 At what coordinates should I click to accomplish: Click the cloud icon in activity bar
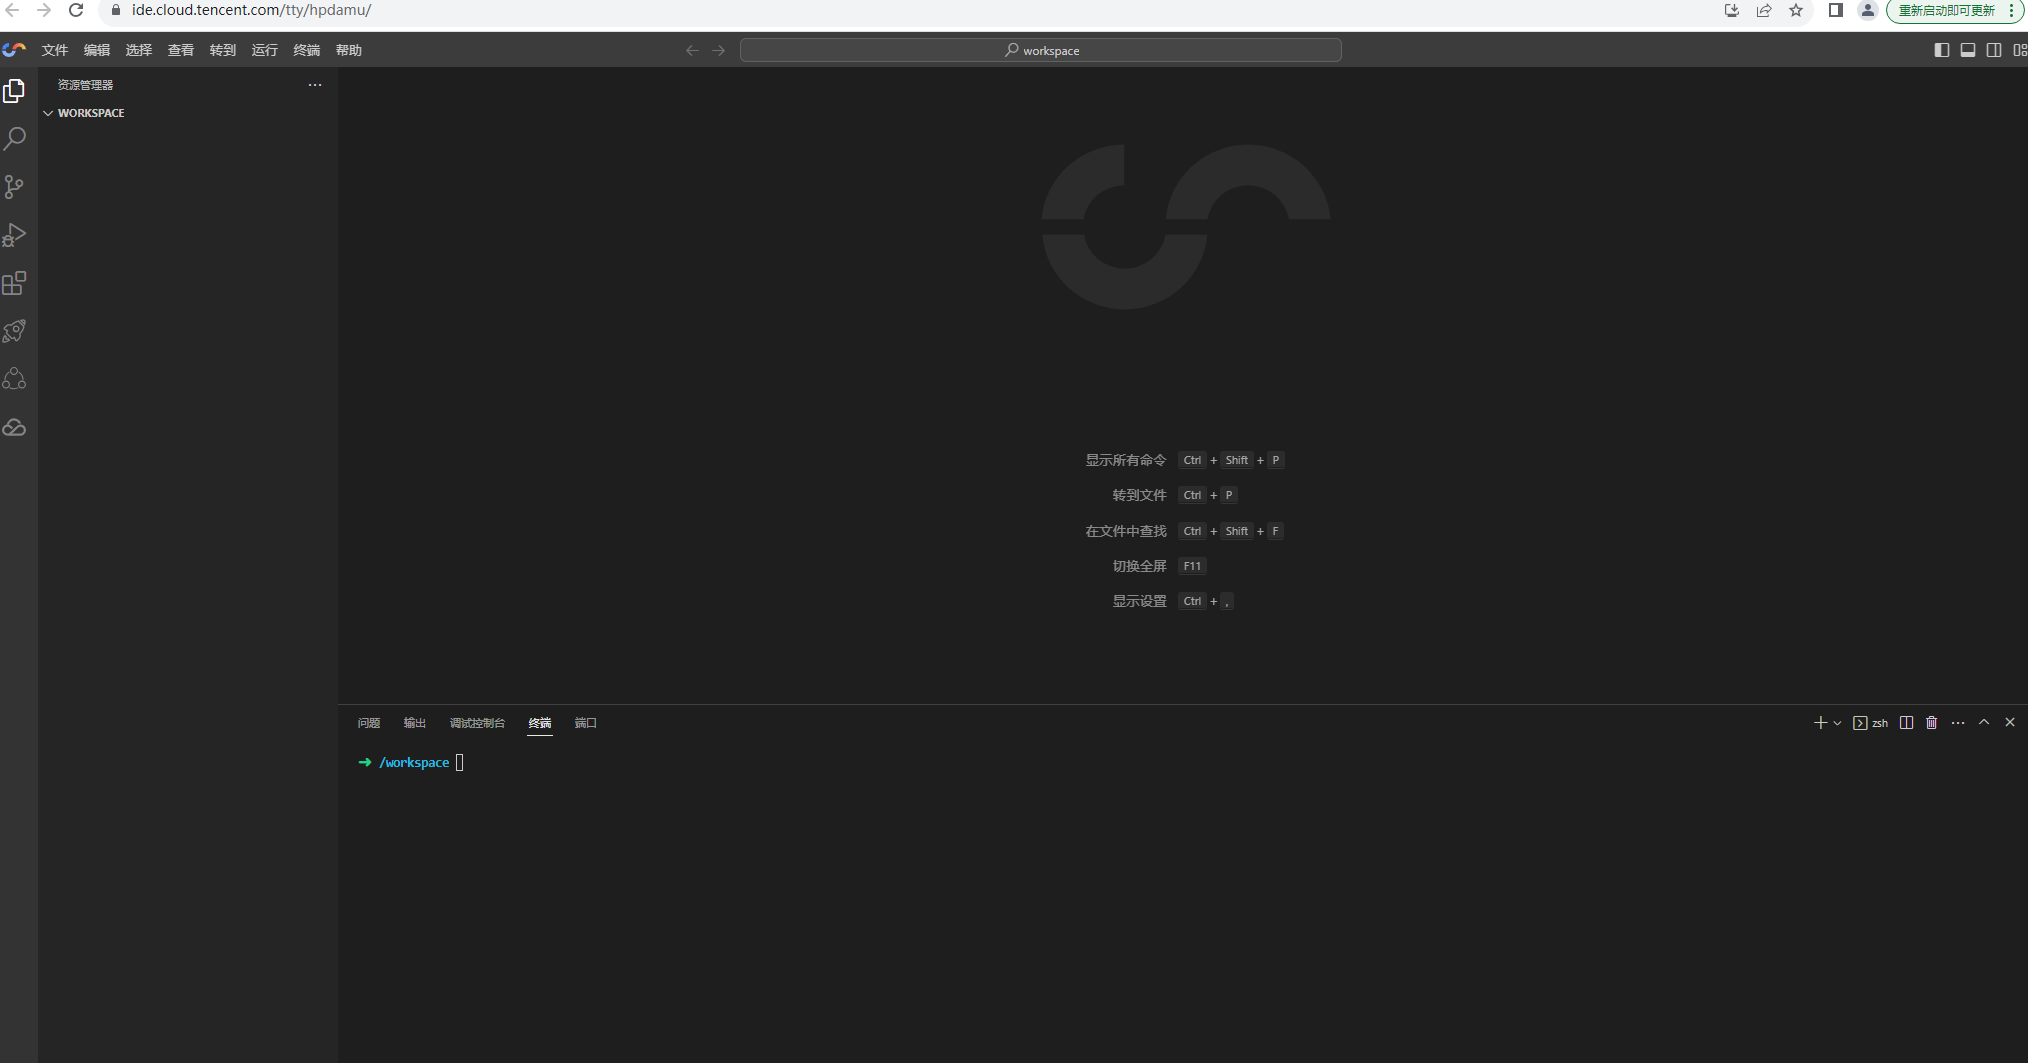14,427
